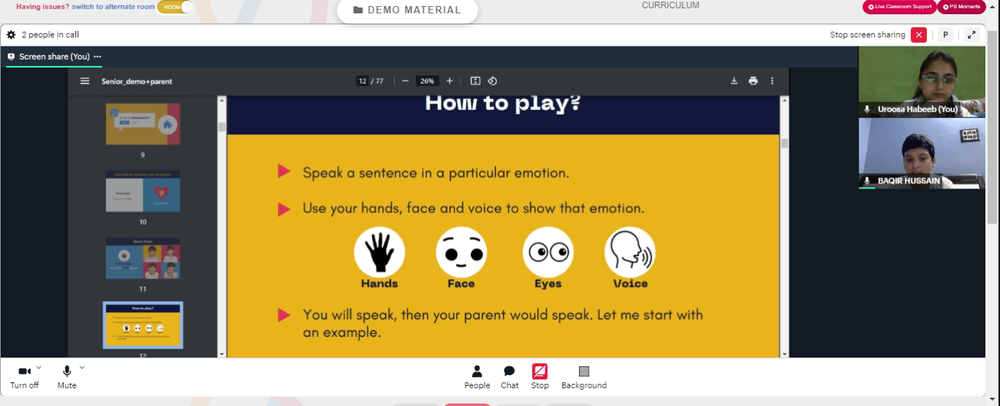The image size is (1000, 406).
Task: Select BAQIR HUSSAIN video tile
Action: pos(922,154)
